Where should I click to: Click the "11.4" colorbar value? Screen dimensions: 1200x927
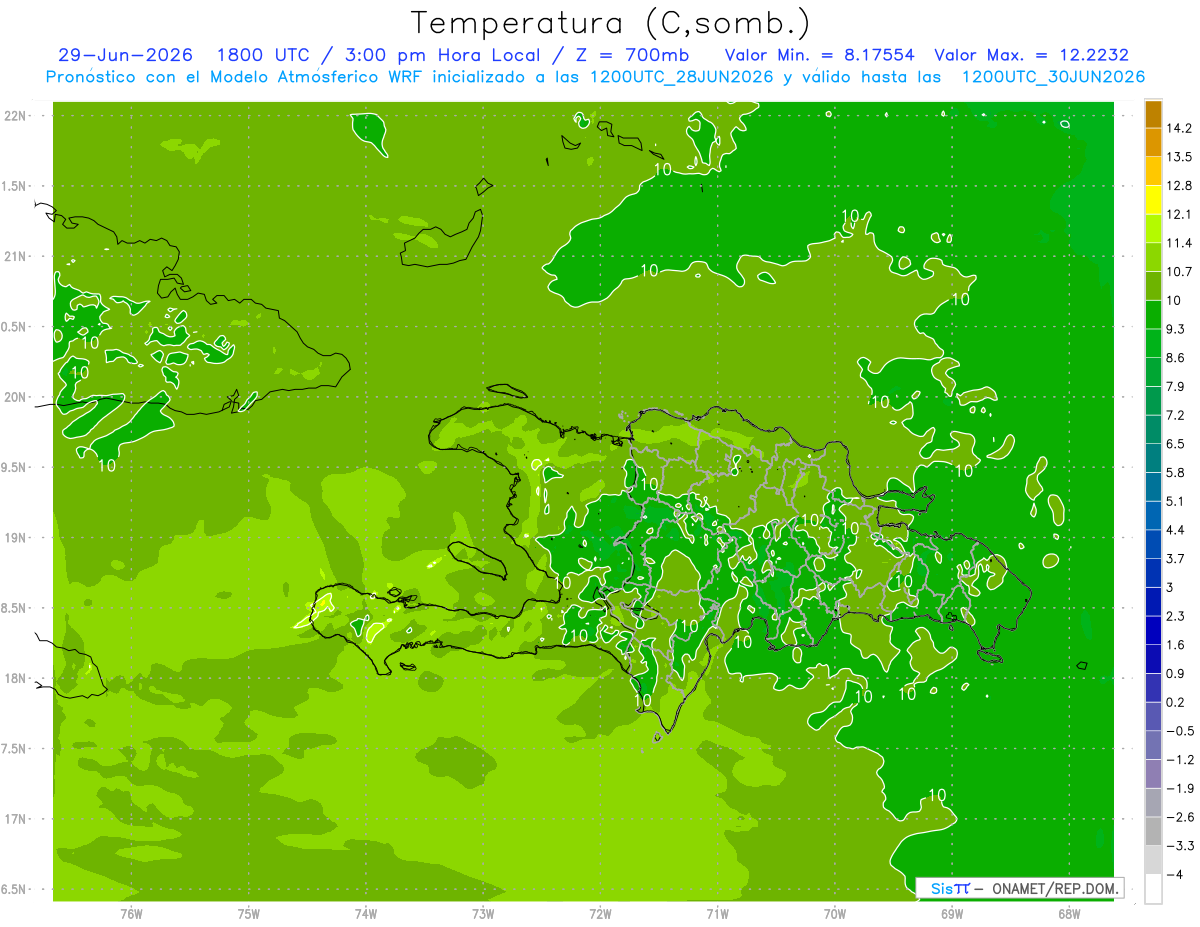click(1178, 243)
